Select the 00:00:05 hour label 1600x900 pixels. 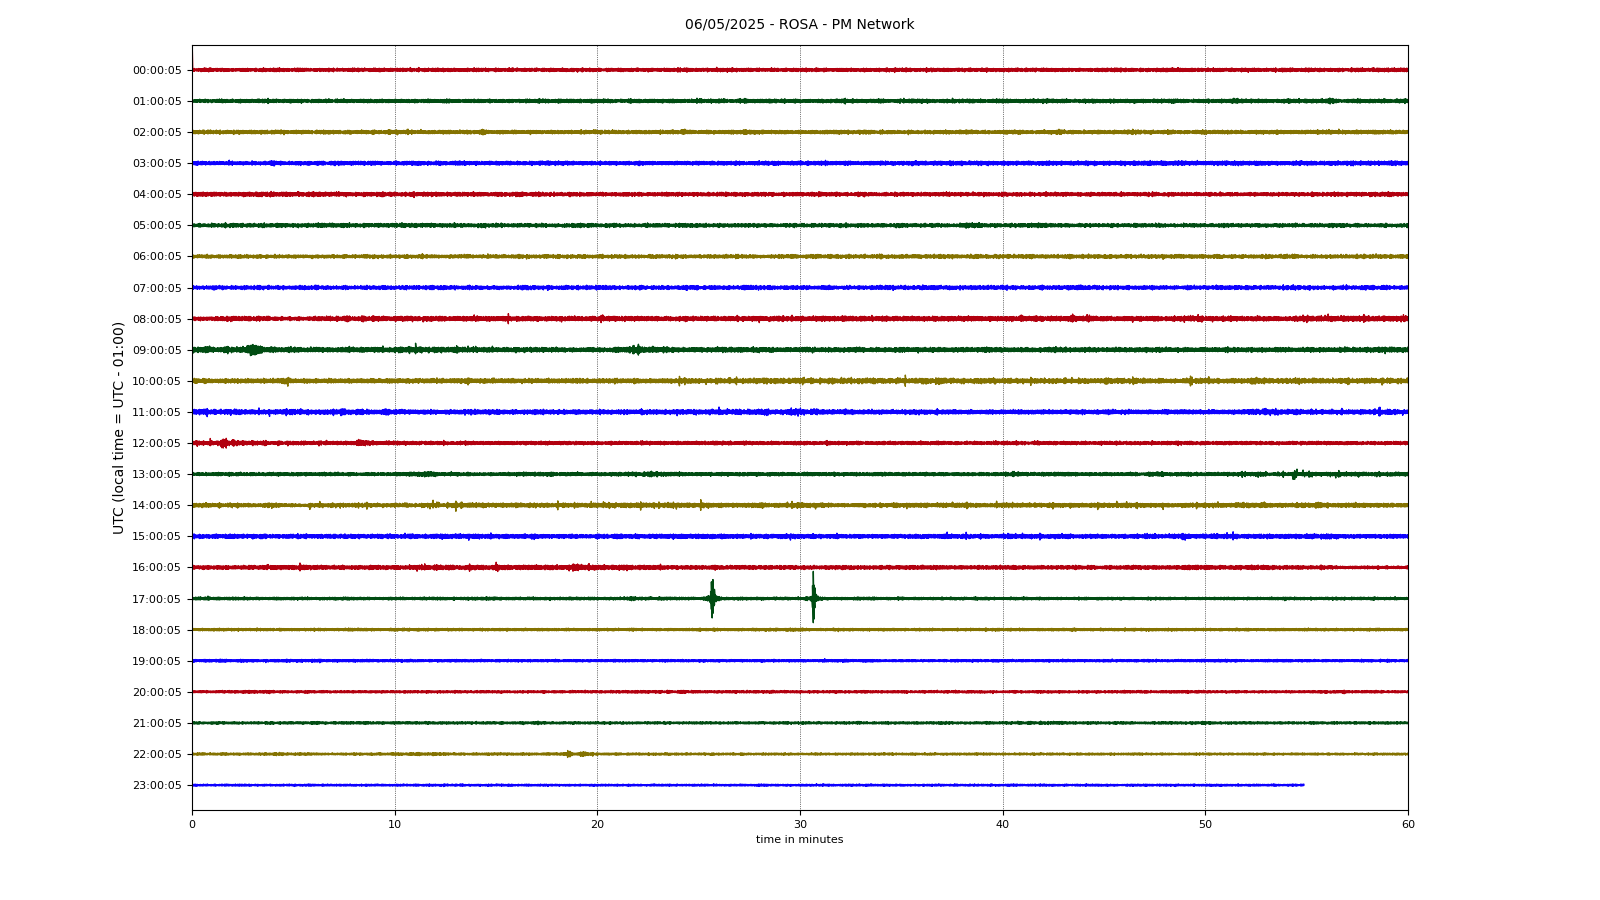point(157,70)
